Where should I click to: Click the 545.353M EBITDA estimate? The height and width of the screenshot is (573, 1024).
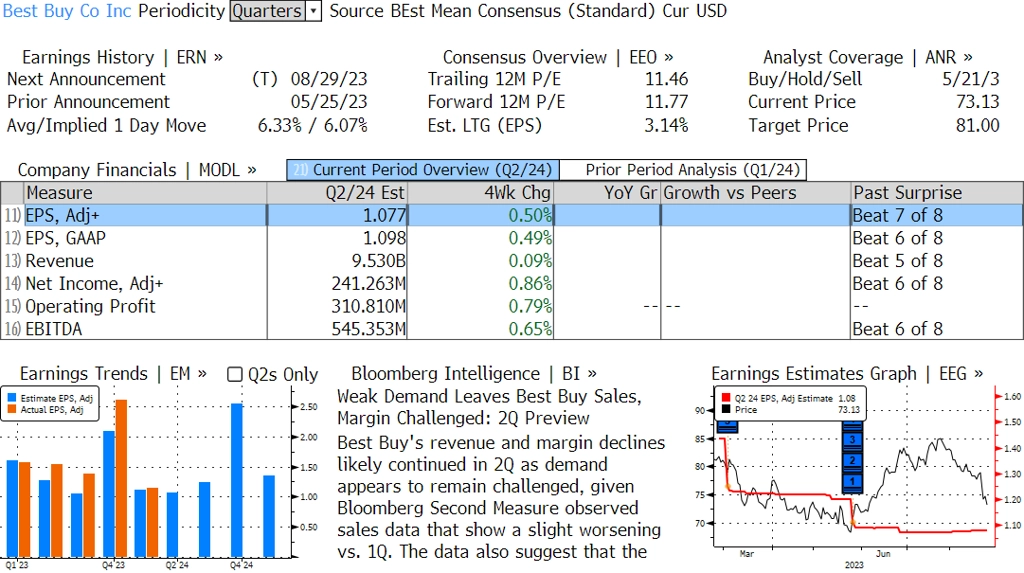tap(368, 329)
